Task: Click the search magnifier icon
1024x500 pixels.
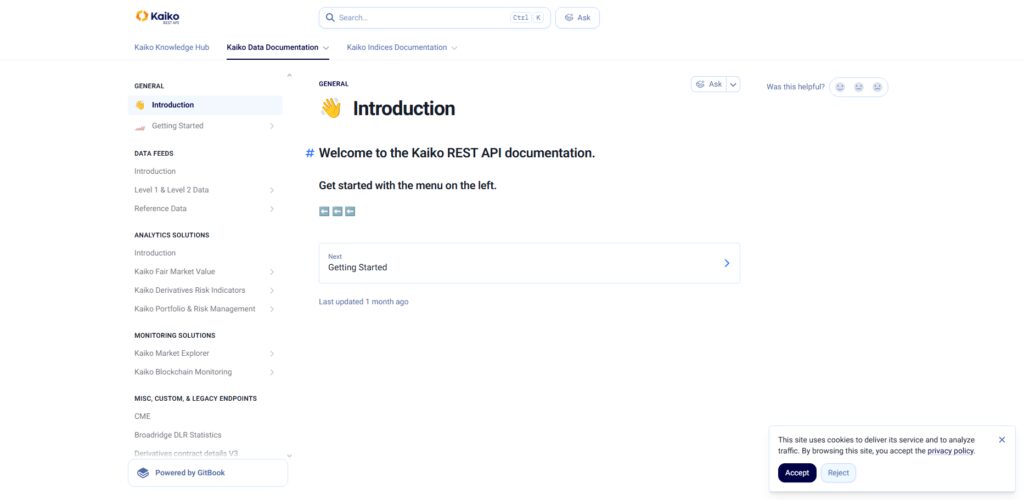Action: tap(330, 18)
